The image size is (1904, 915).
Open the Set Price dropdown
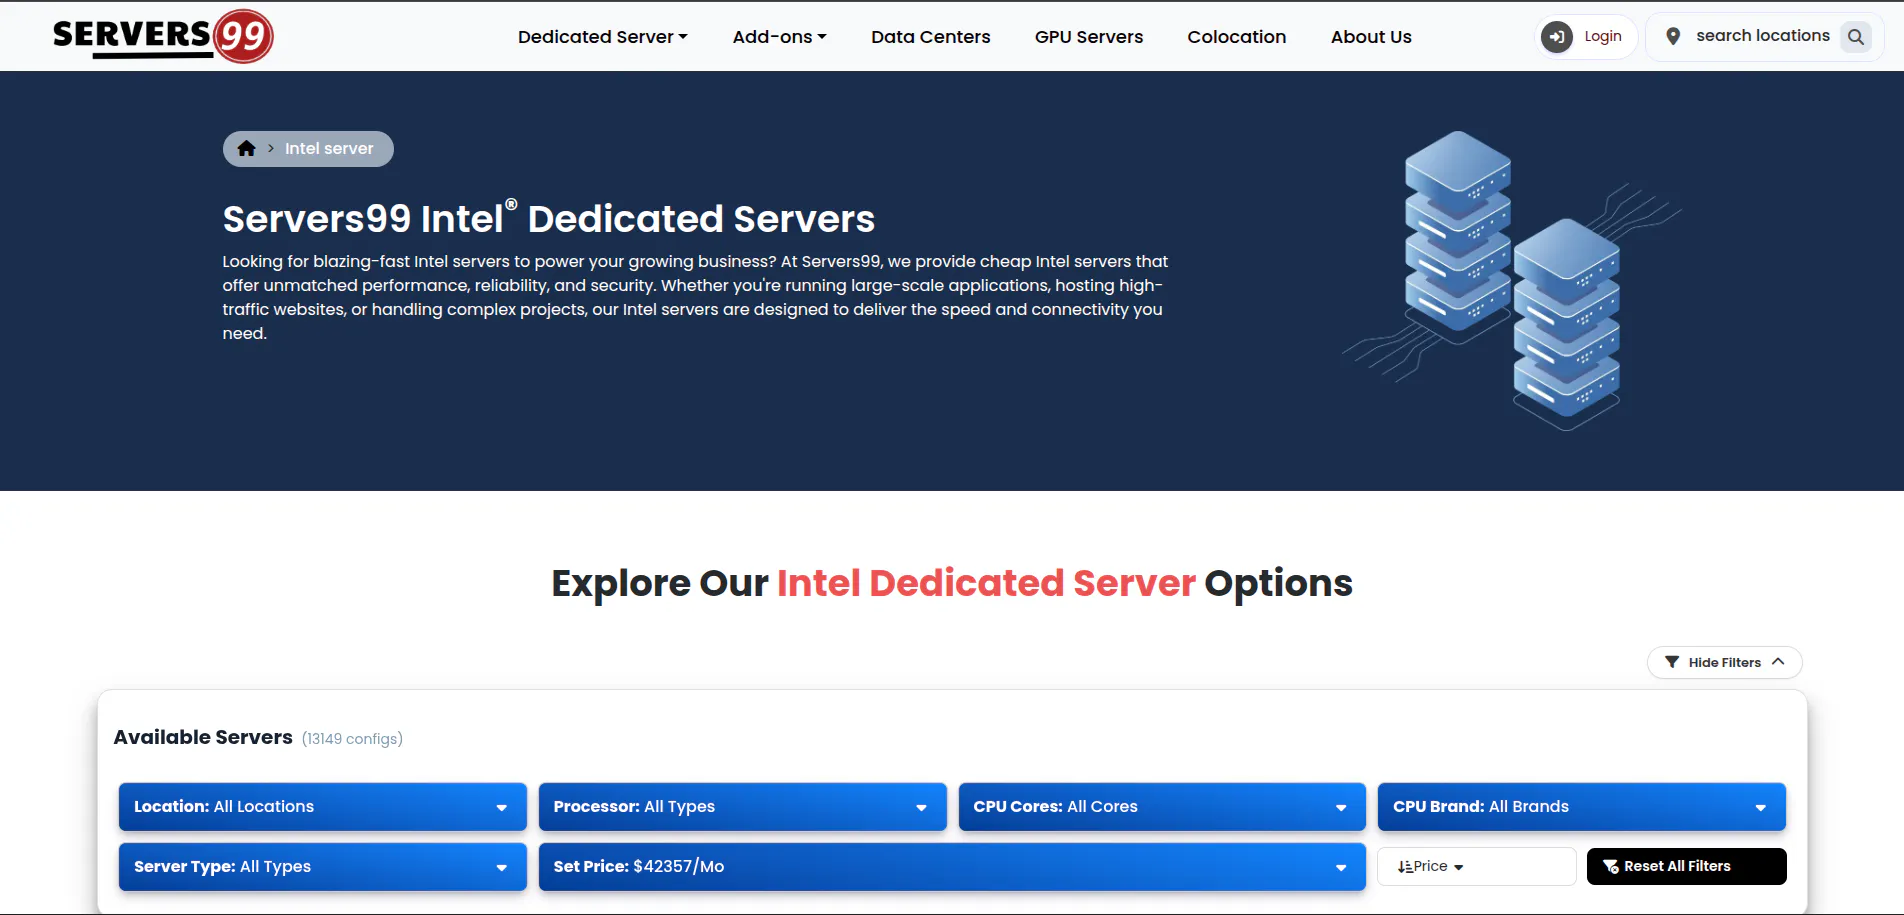point(952,867)
